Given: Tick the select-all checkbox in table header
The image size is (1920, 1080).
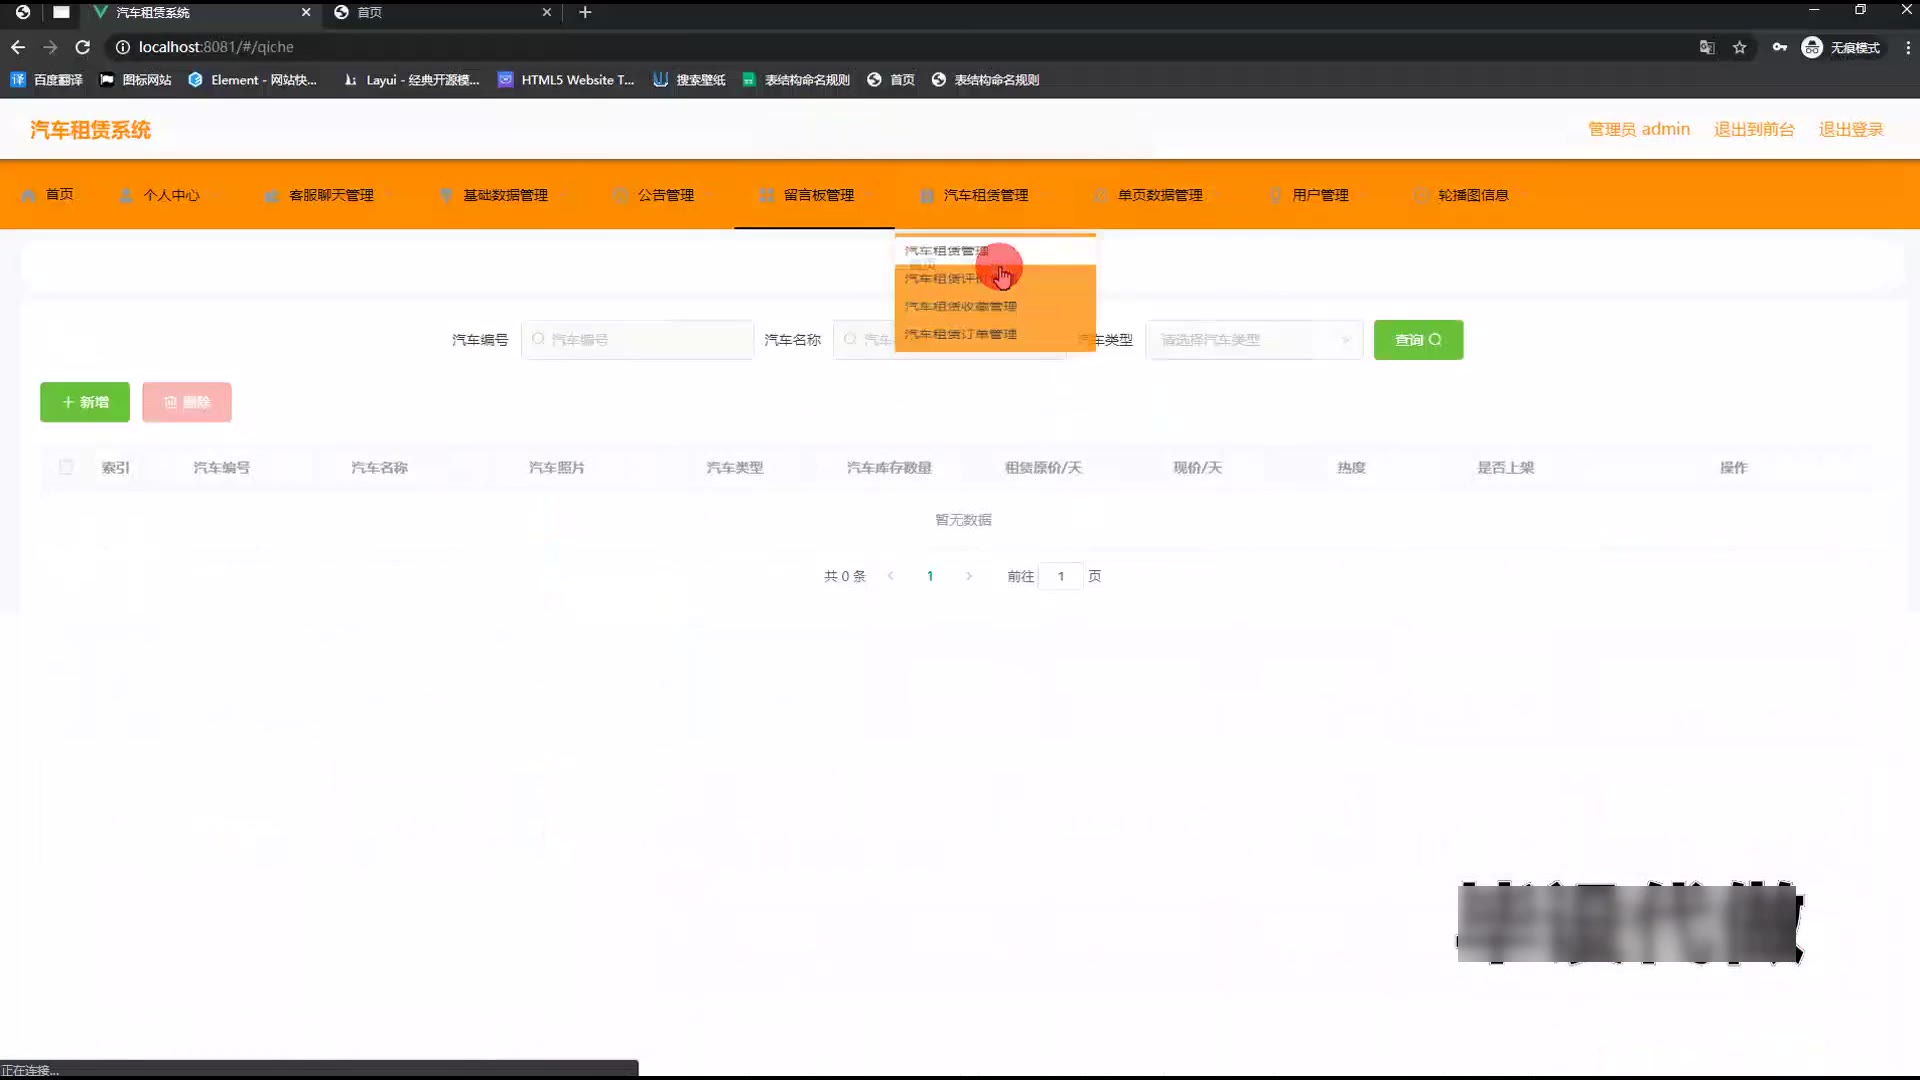Looking at the screenshot, I should click(x=66, y=467).
